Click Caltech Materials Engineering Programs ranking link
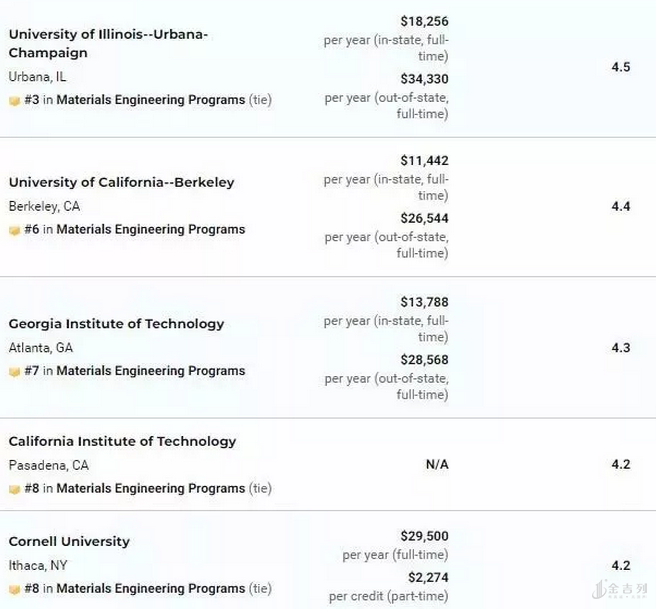 (150, 489)
